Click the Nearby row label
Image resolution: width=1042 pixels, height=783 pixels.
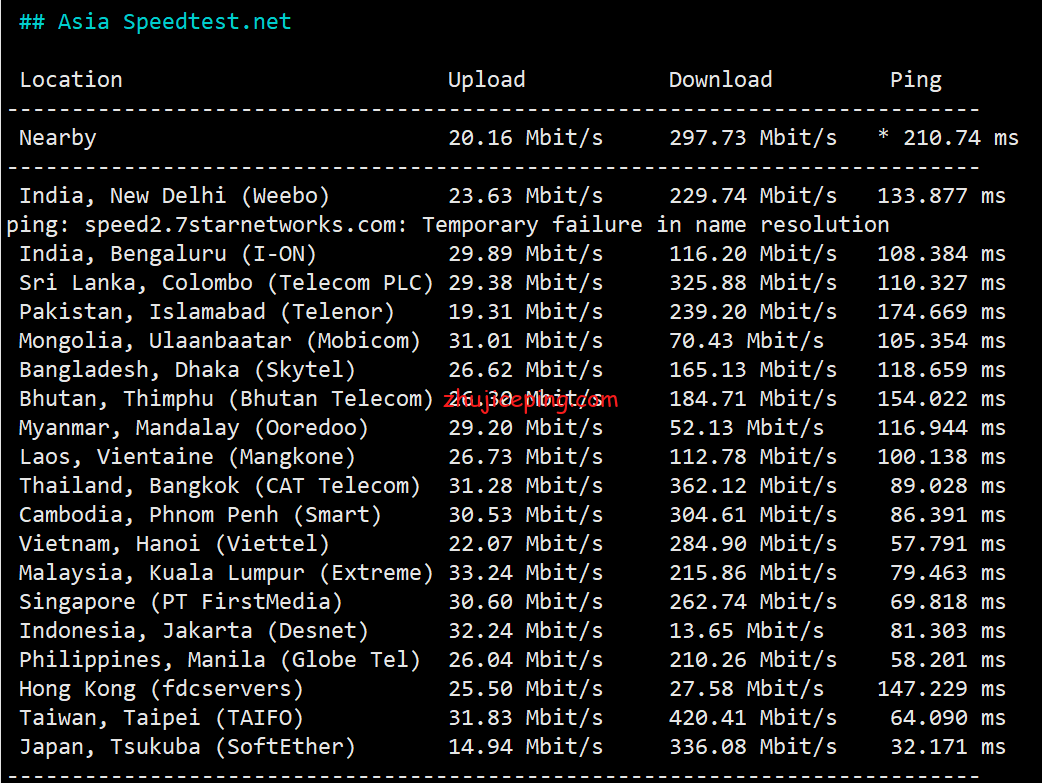click(x=58, y=138)
